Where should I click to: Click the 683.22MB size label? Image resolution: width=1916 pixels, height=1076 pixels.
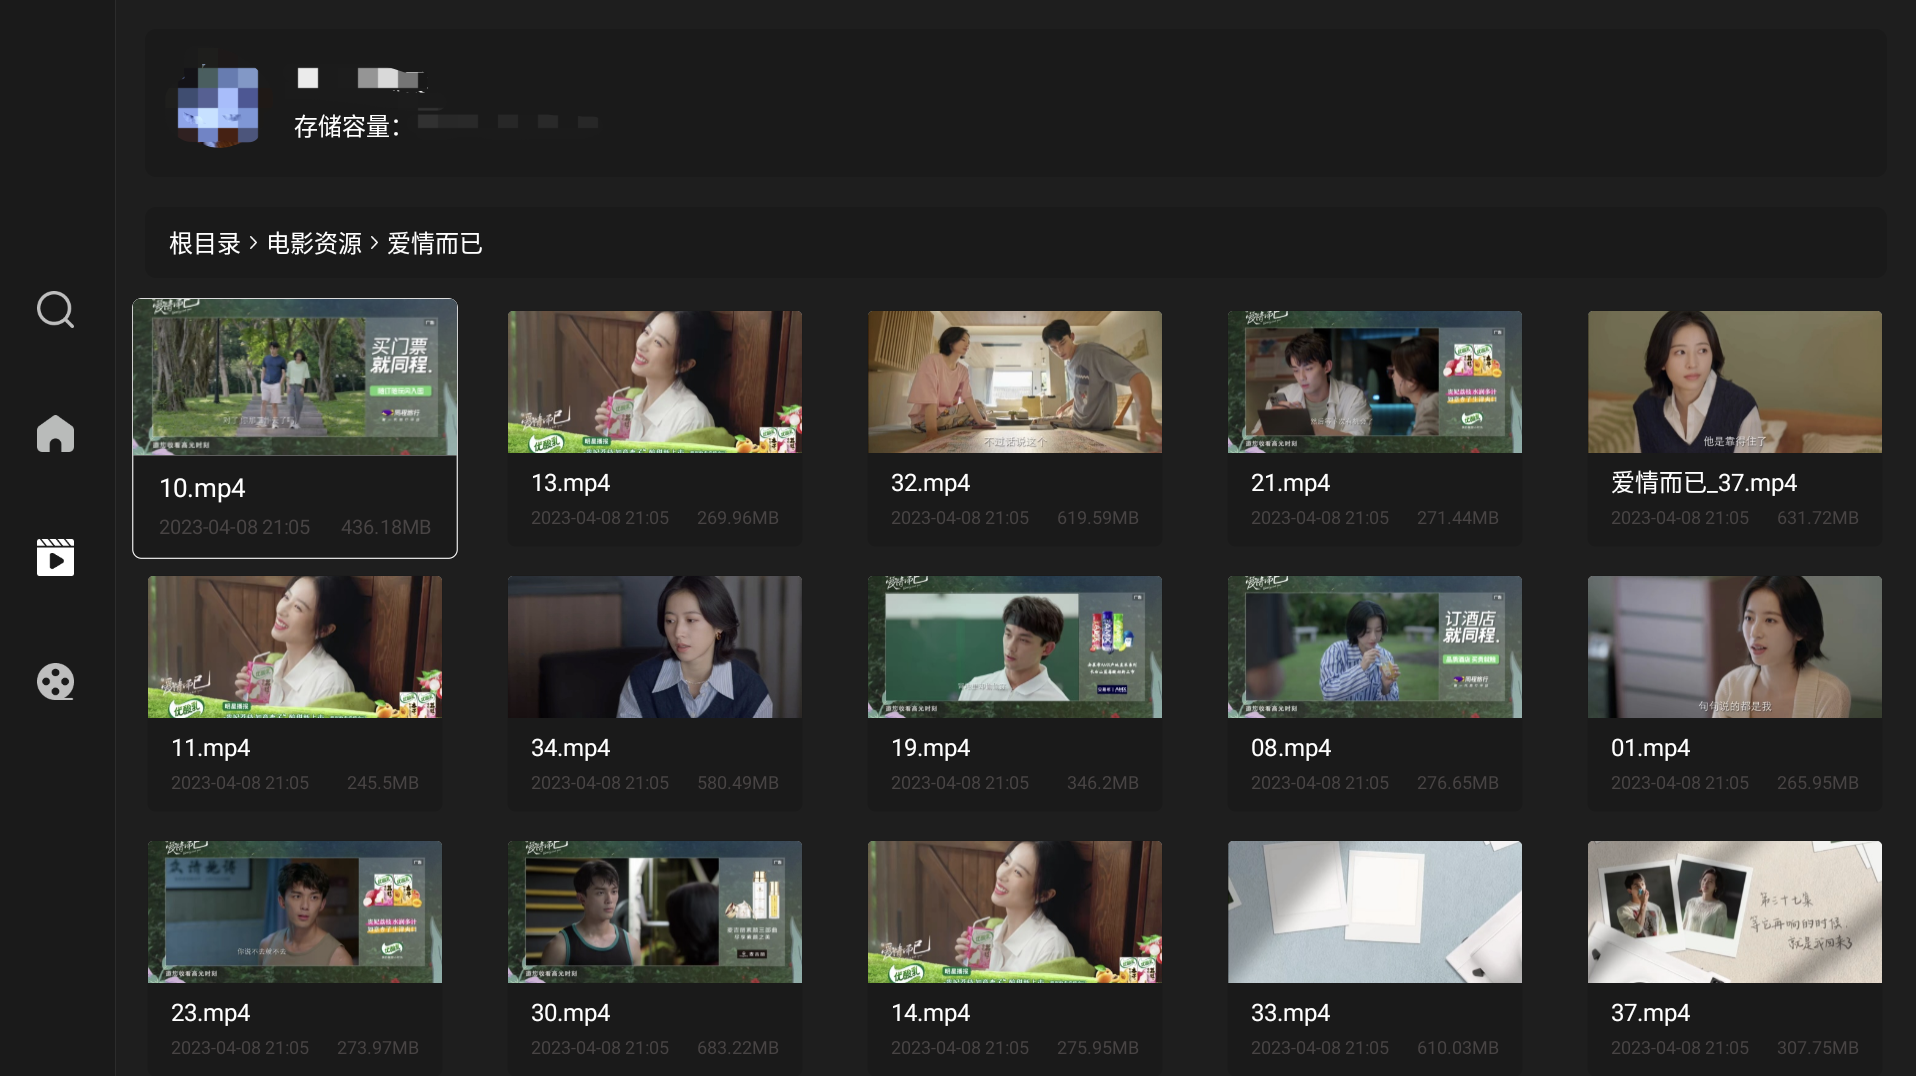738,1048
